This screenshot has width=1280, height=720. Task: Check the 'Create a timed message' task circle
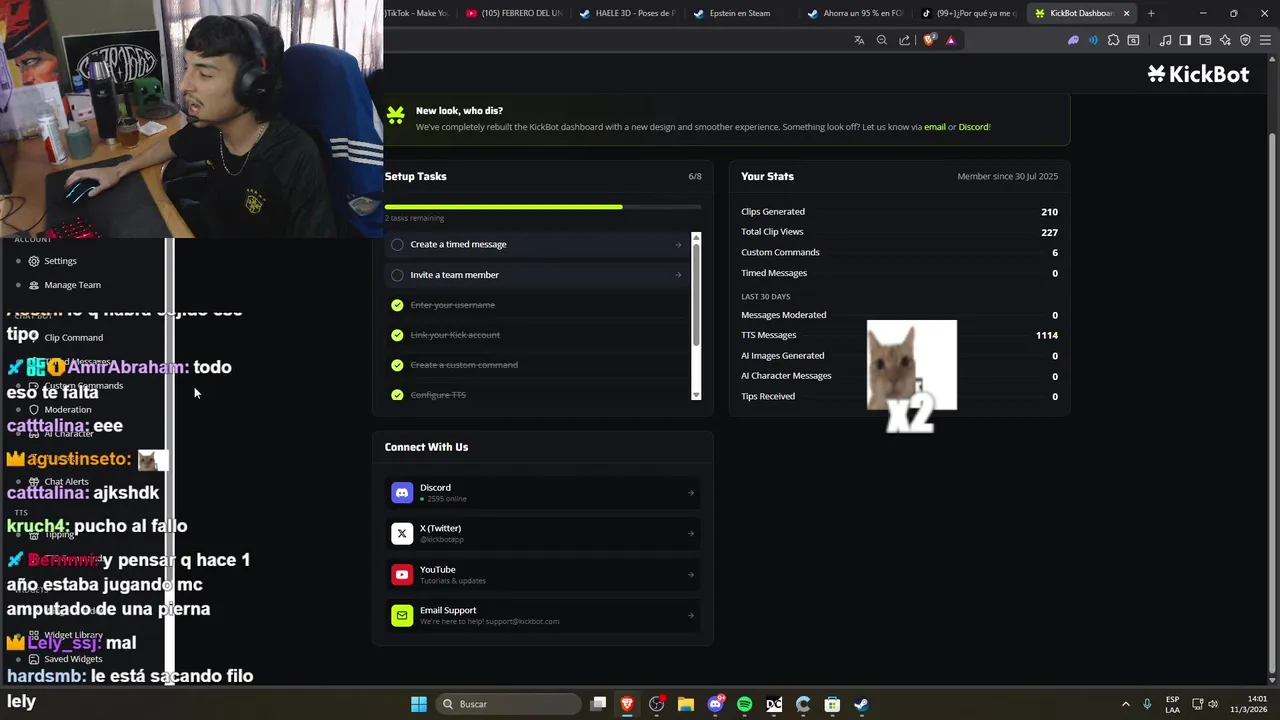pyautogui.click(x=397, y=244)
